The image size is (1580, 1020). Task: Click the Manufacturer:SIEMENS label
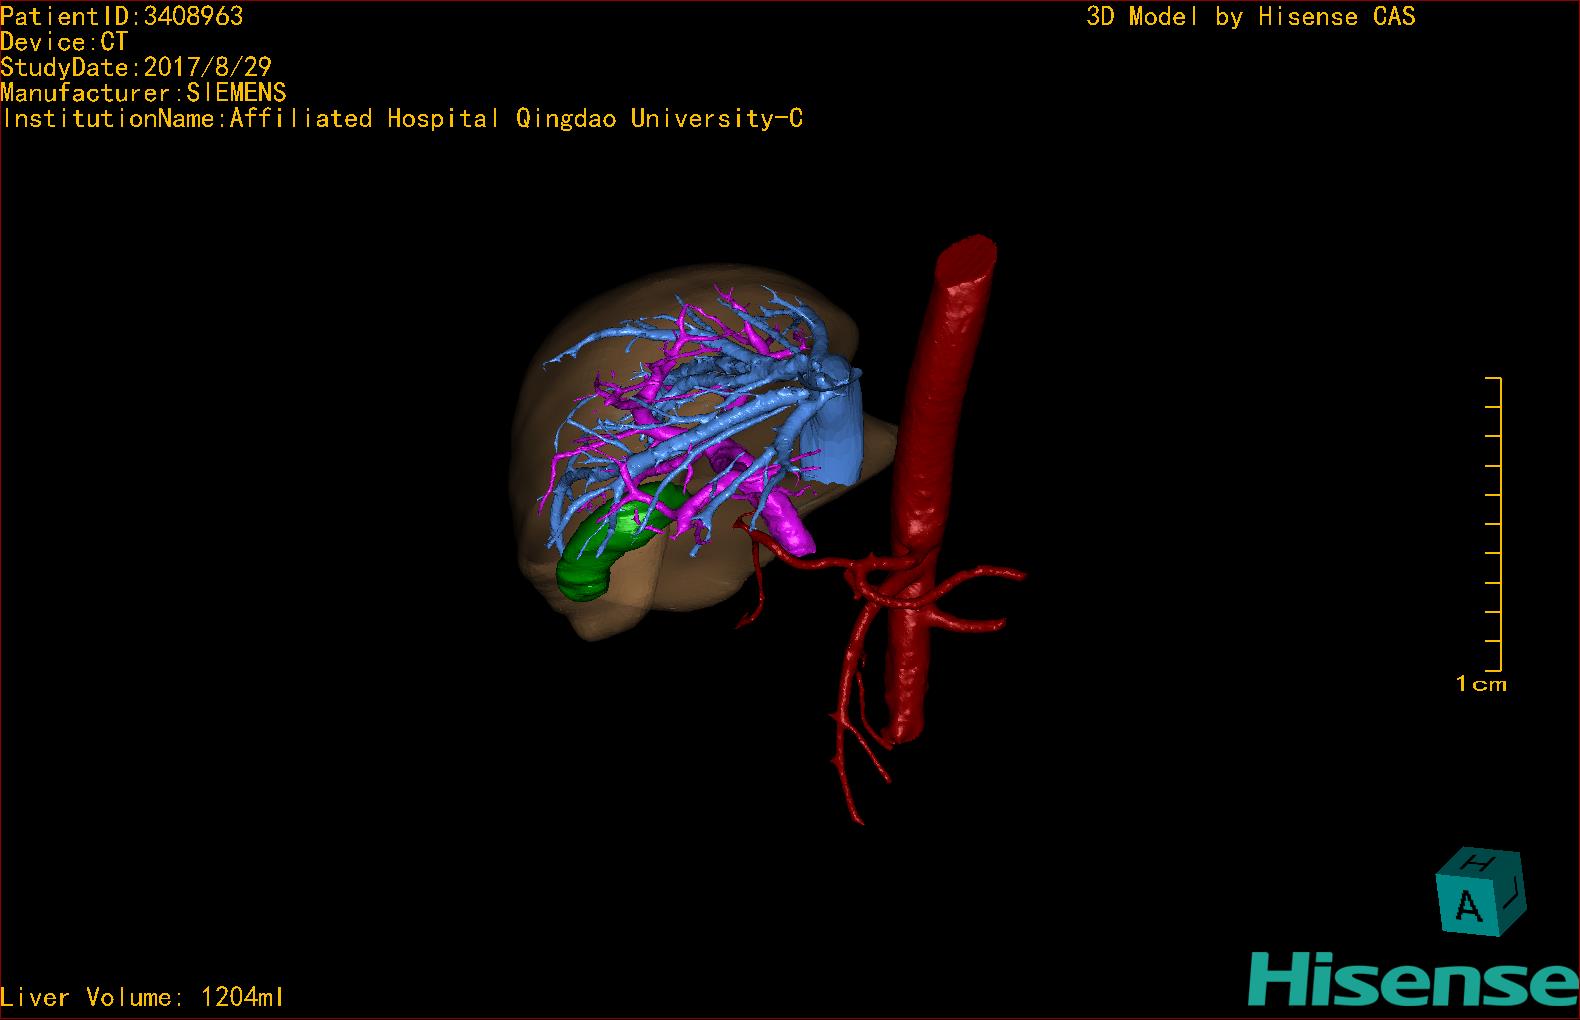pyautogui.click(x=143, y=93)
